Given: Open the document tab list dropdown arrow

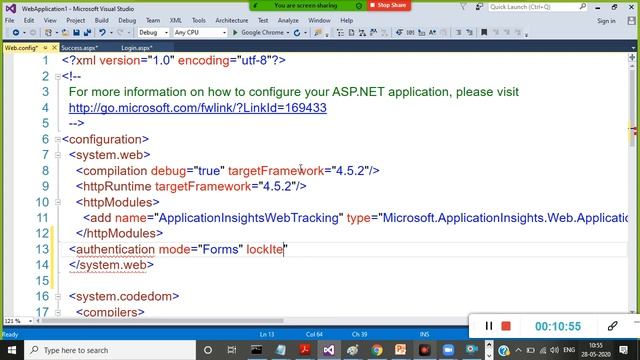Looking at the screenshot, I should point(633,48).
